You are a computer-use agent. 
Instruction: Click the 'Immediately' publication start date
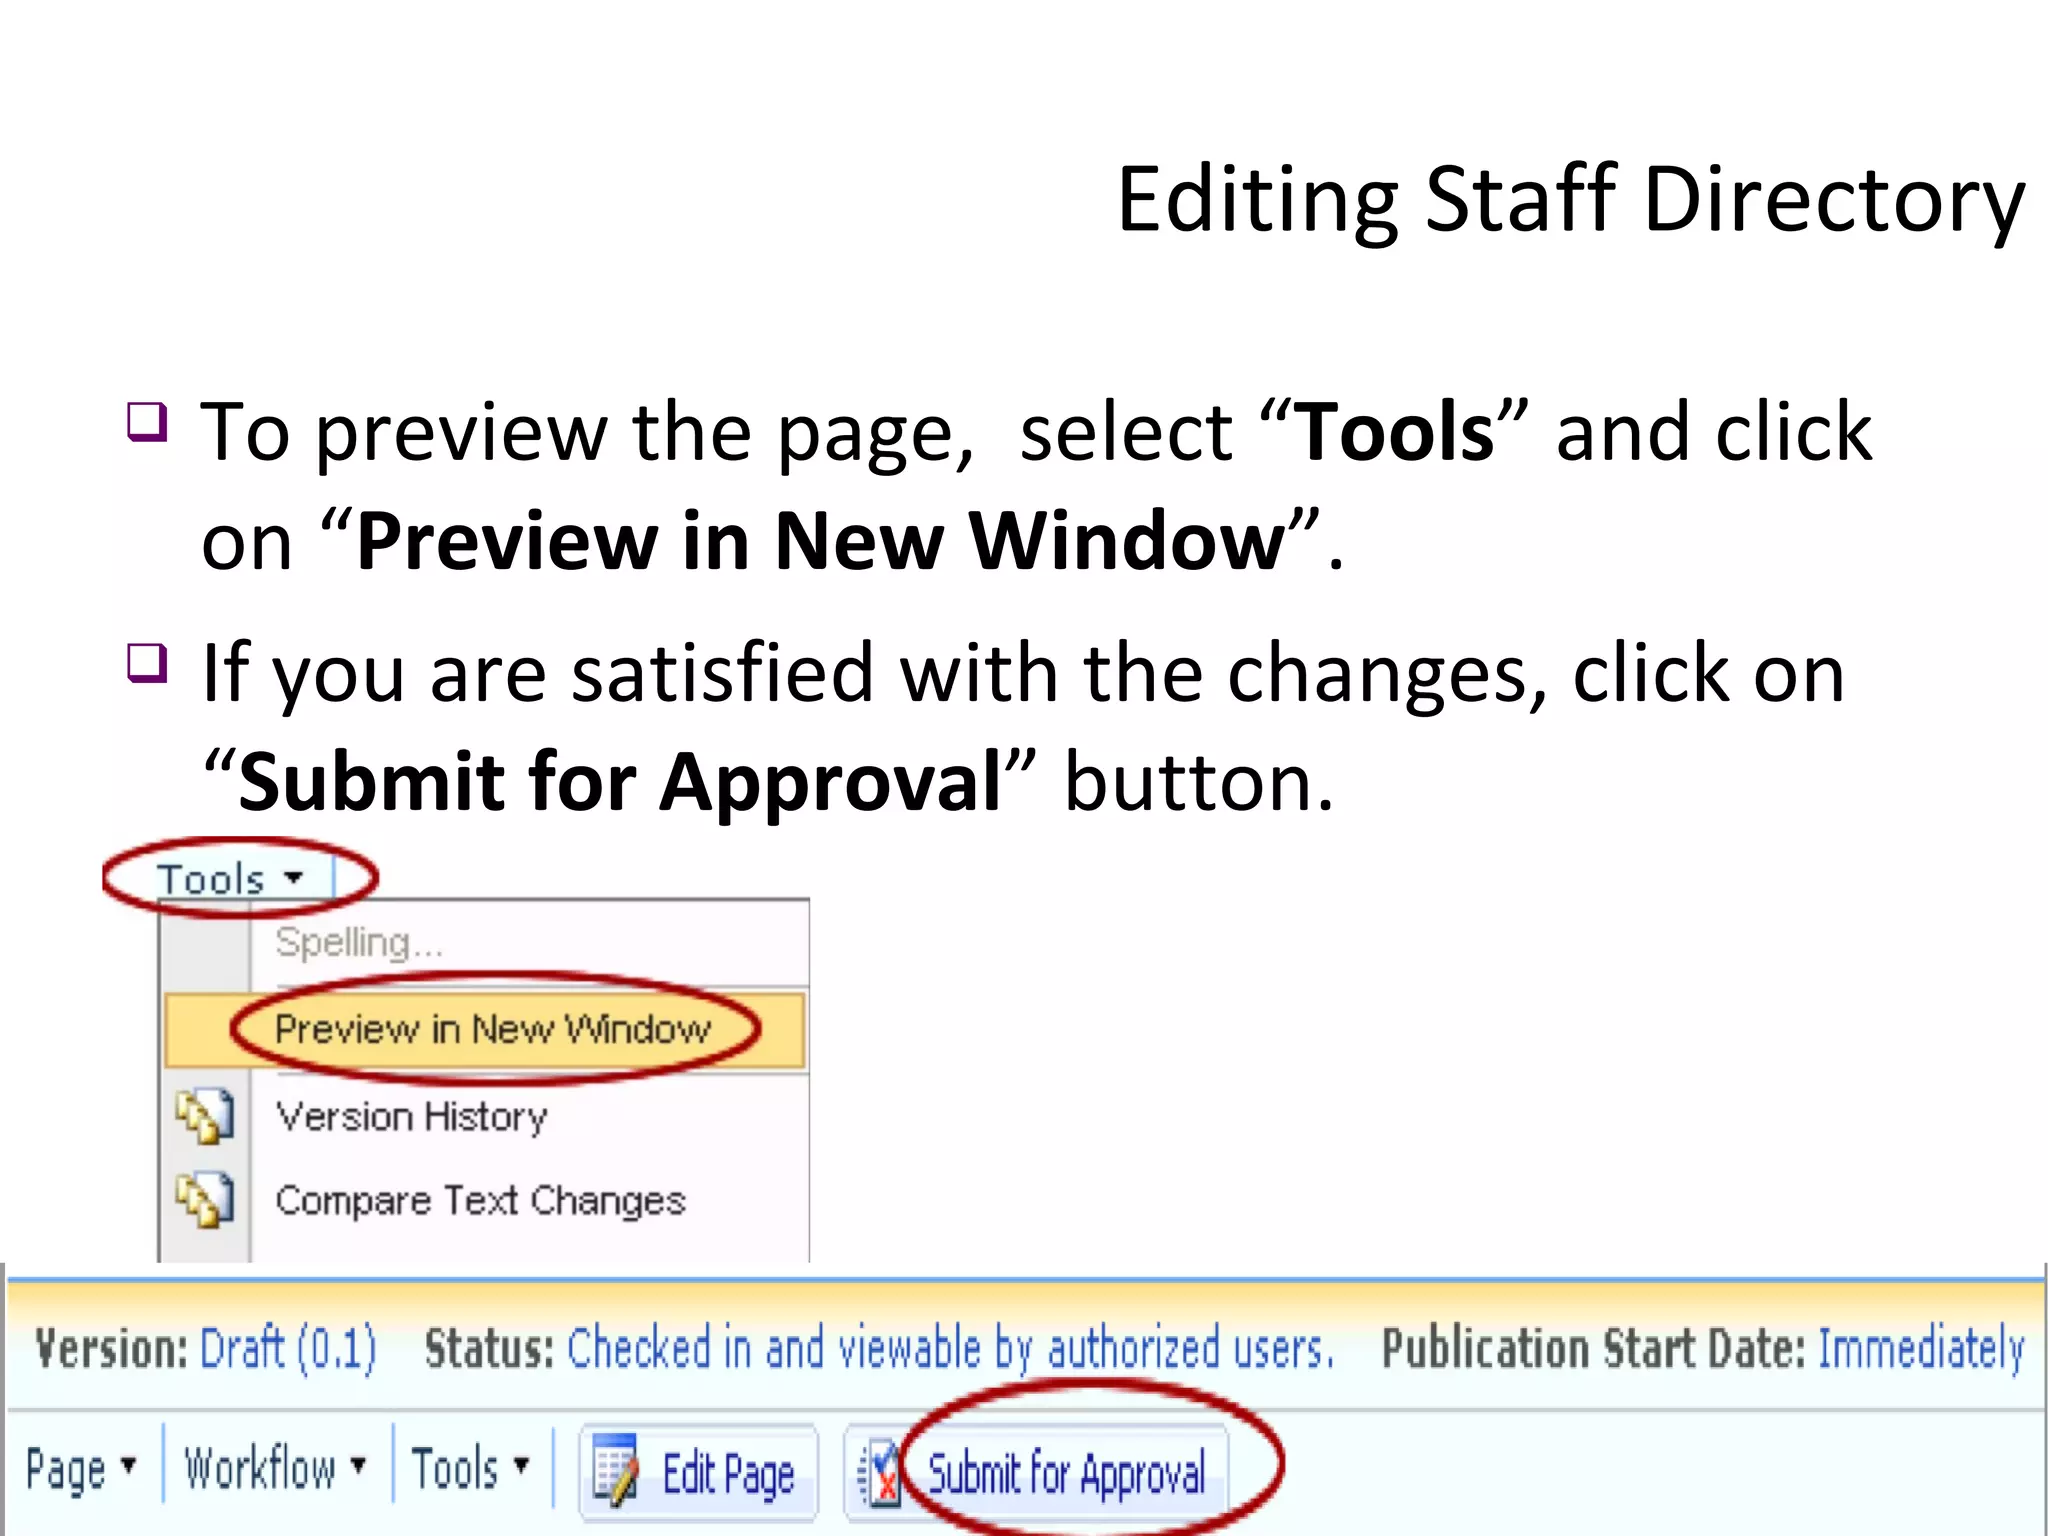[x=1921, y=1348]
